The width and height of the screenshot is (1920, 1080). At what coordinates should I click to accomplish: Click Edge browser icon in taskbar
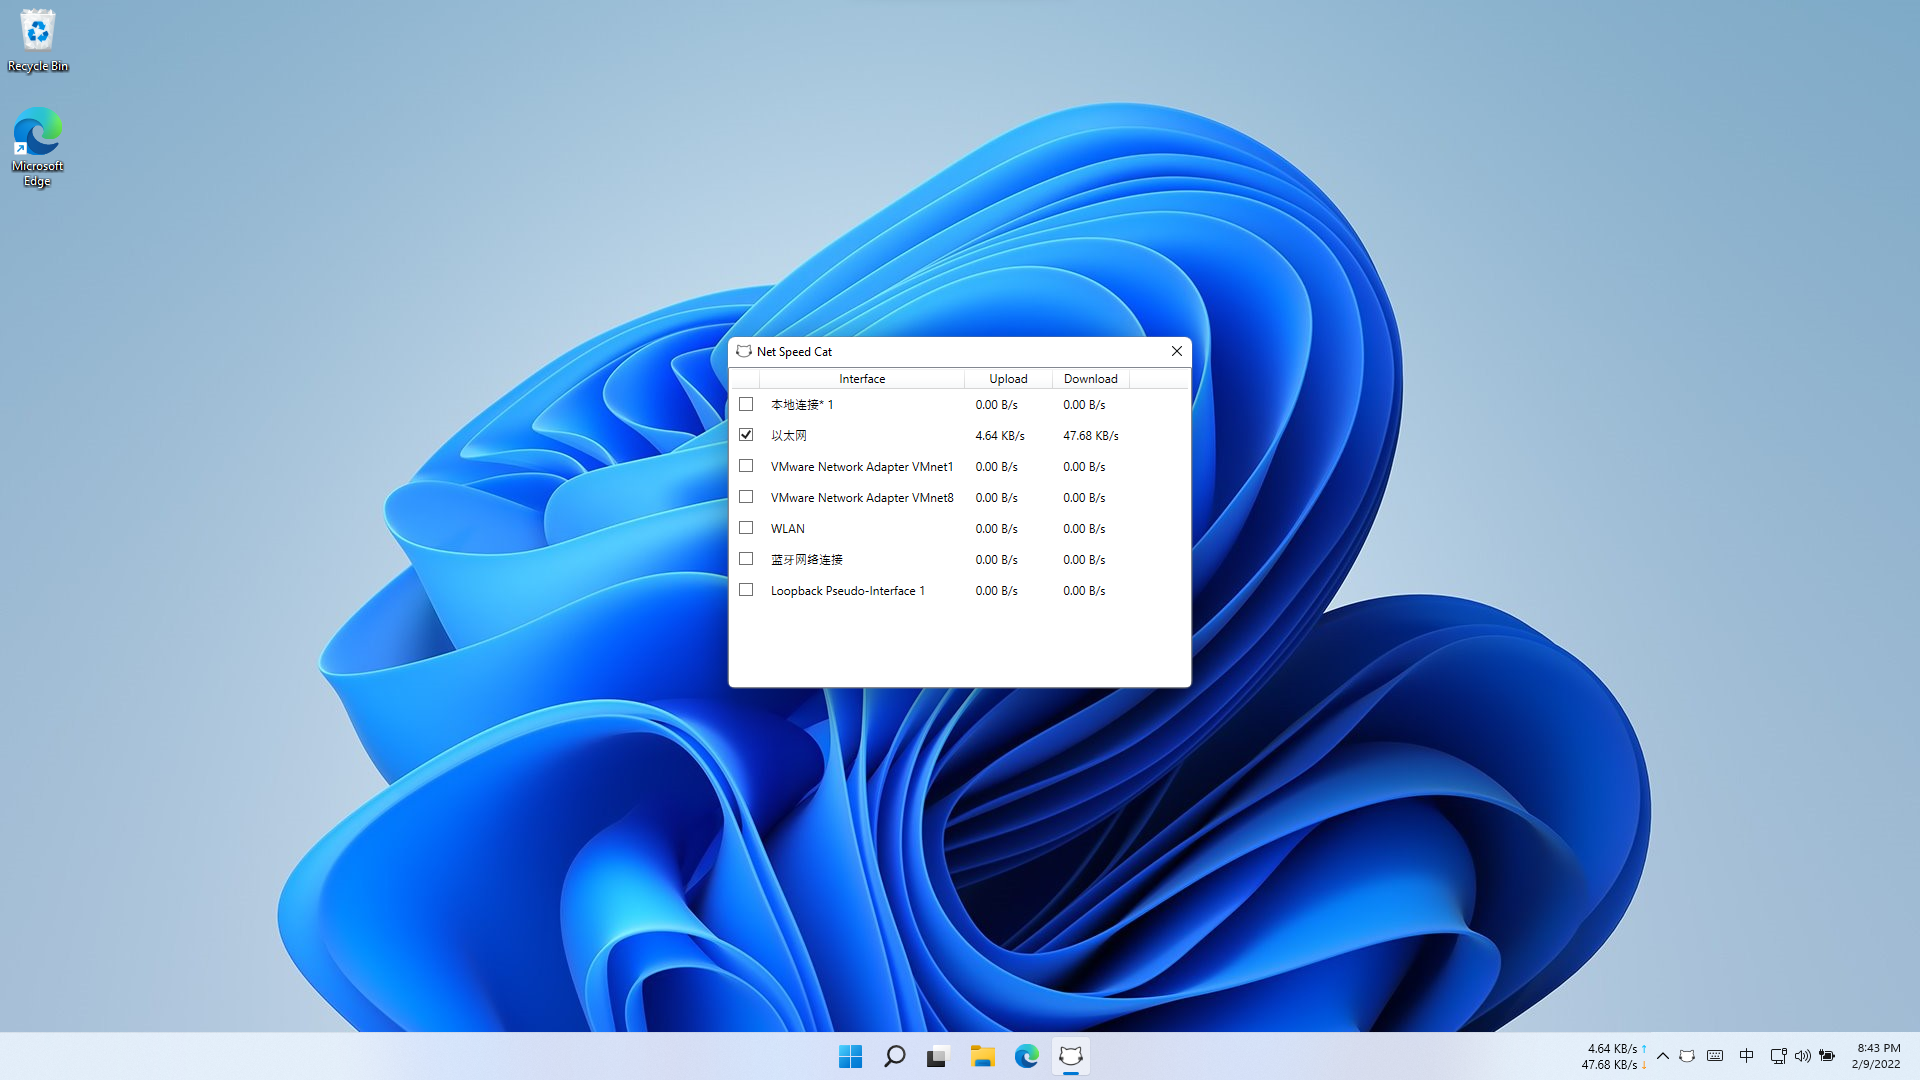[1026, 1056]
